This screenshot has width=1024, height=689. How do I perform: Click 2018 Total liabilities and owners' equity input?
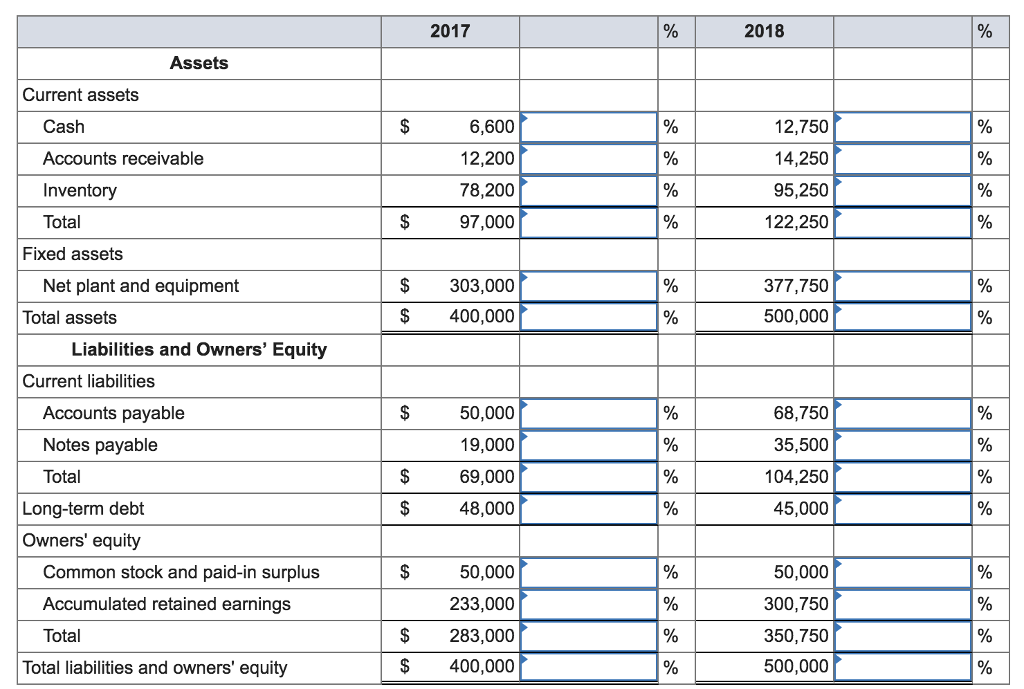903,667
